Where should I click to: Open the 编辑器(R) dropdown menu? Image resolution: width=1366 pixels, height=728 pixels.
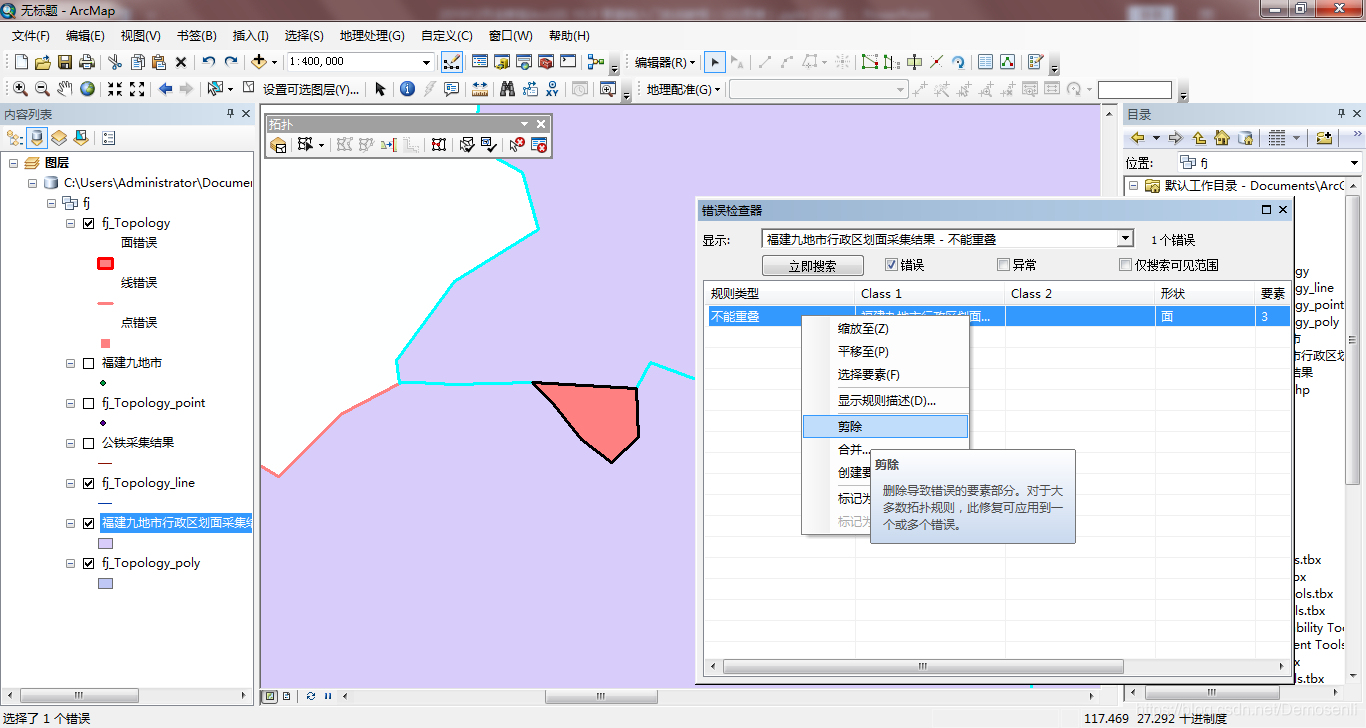[x=665, y=62]
